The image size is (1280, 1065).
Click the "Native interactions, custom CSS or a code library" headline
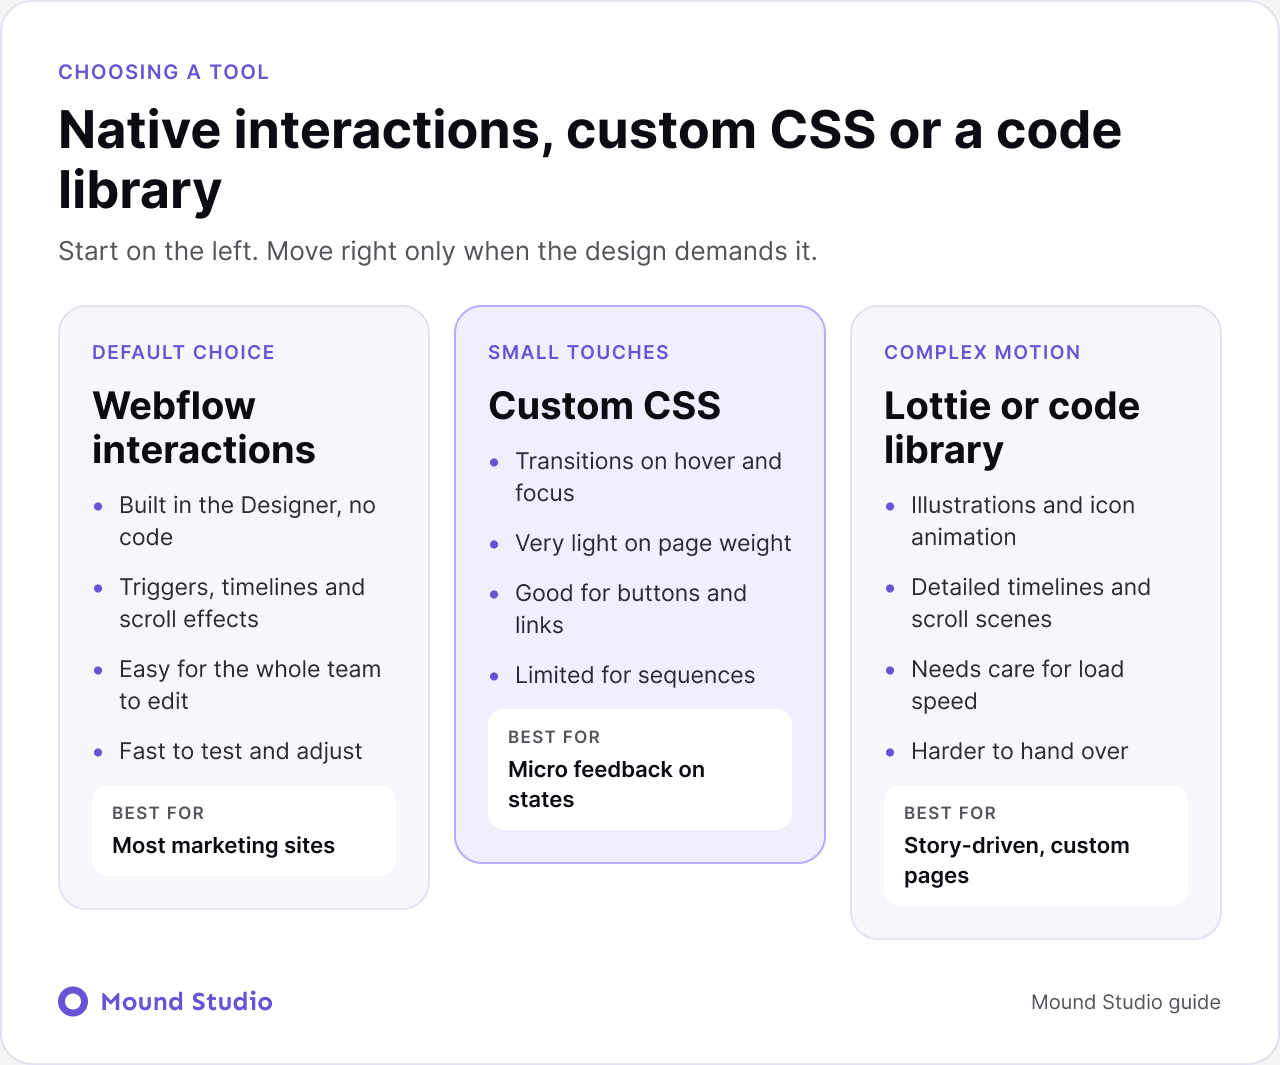[590, 160]
